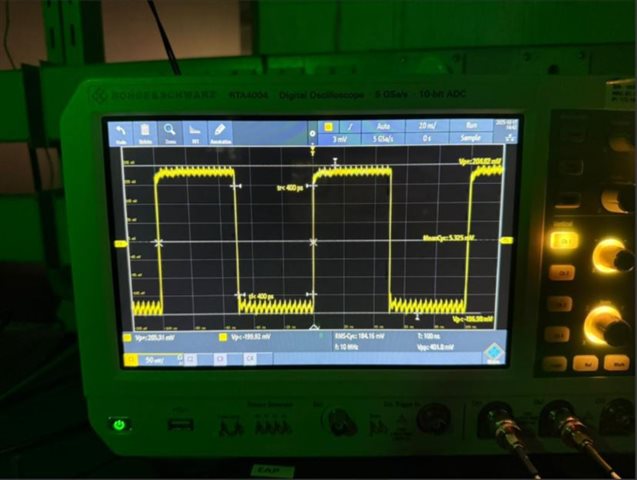Viewport: 637px width, 480px height.
Task: Tap the trigger position marker atop the grid
Action: 312,151
